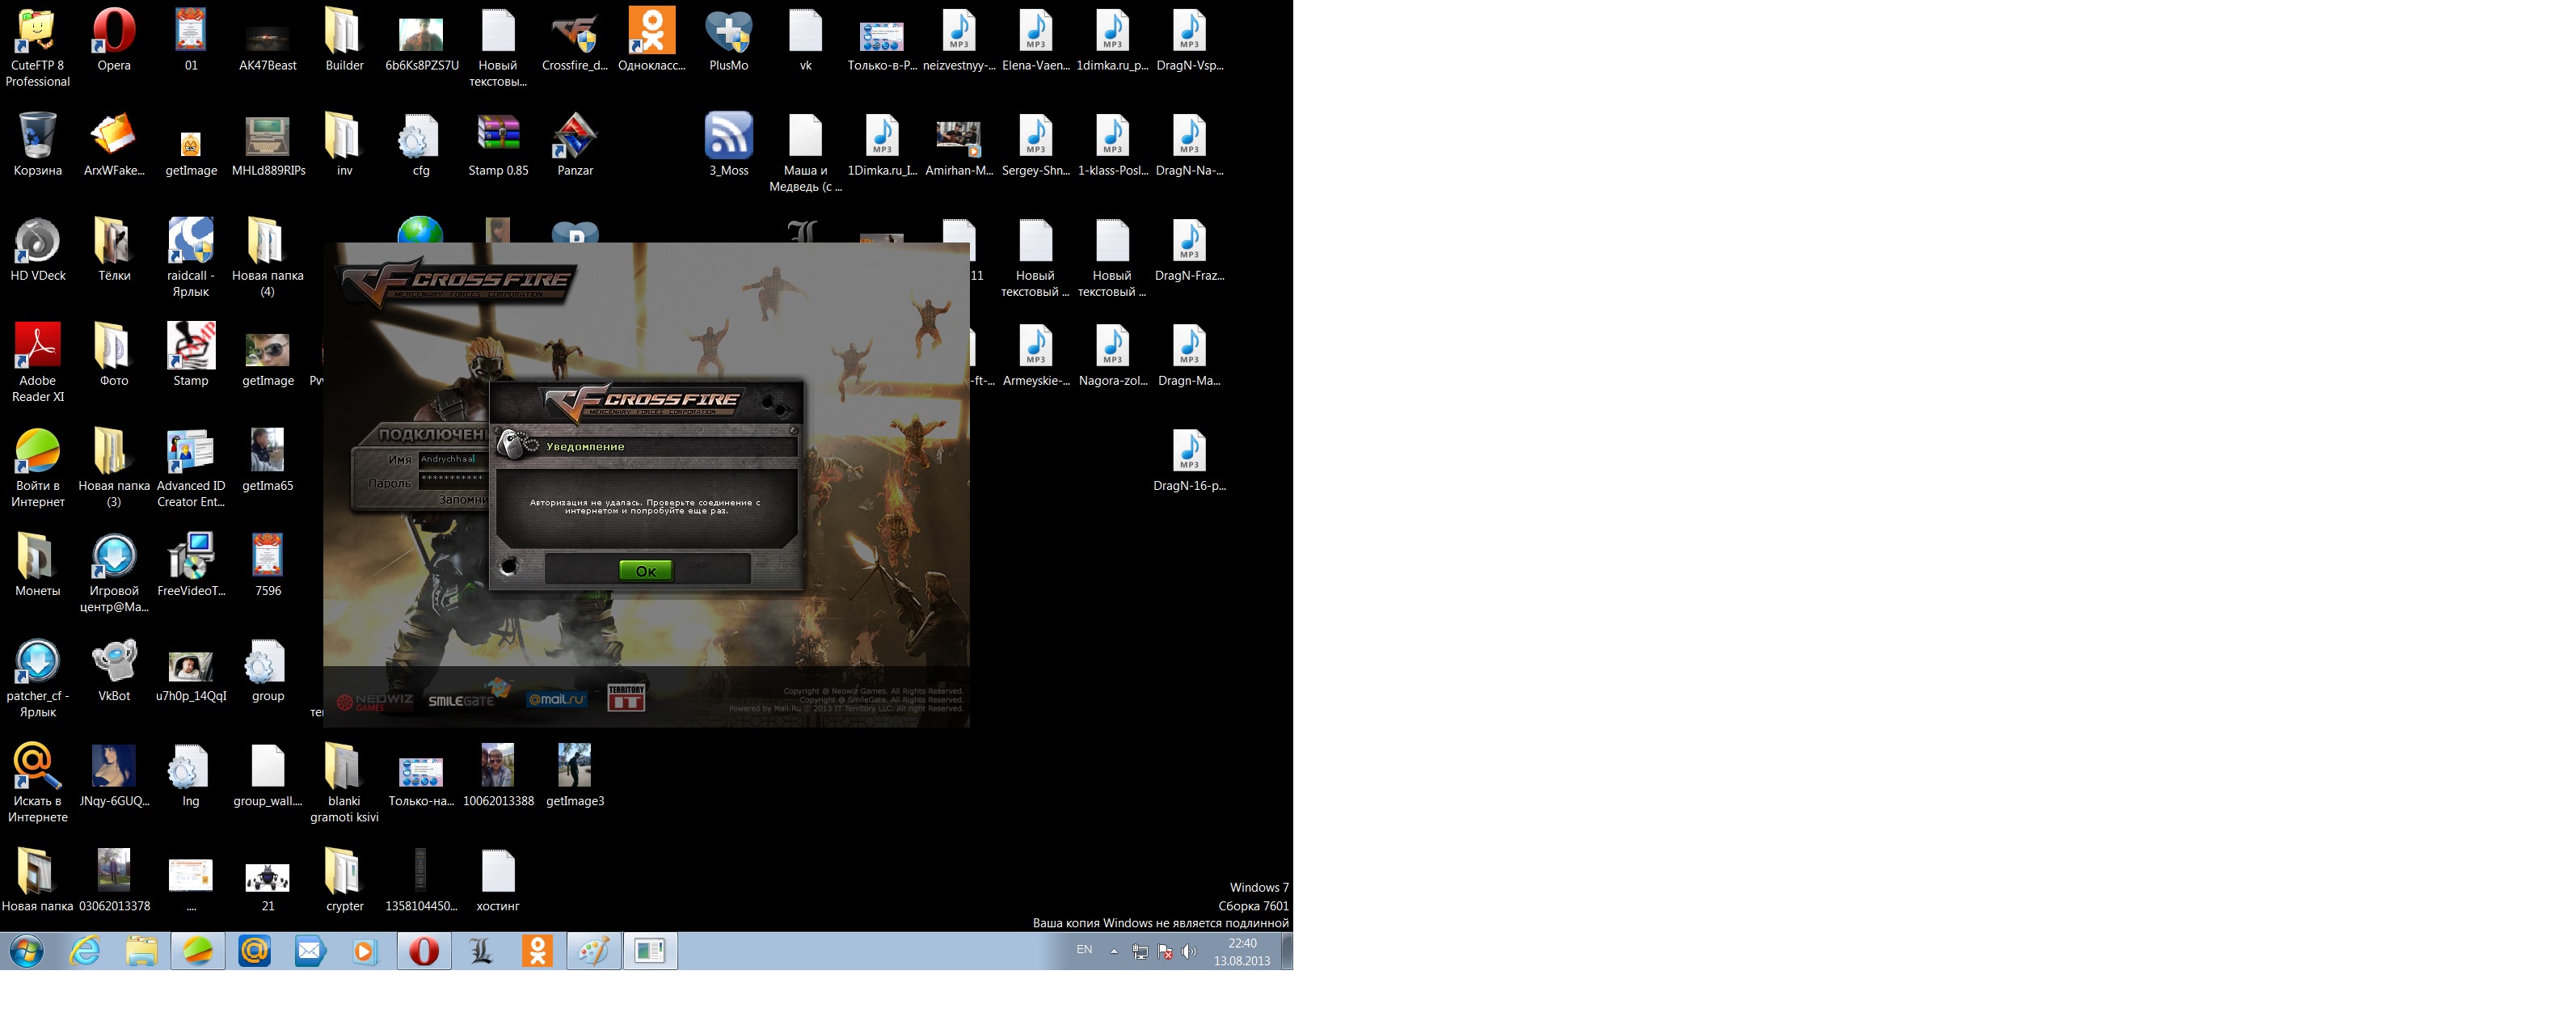The height and width of the screenshot is (1017, 2576).
Task: Select the Корзина recycle bin
Action: coord(37,145)
